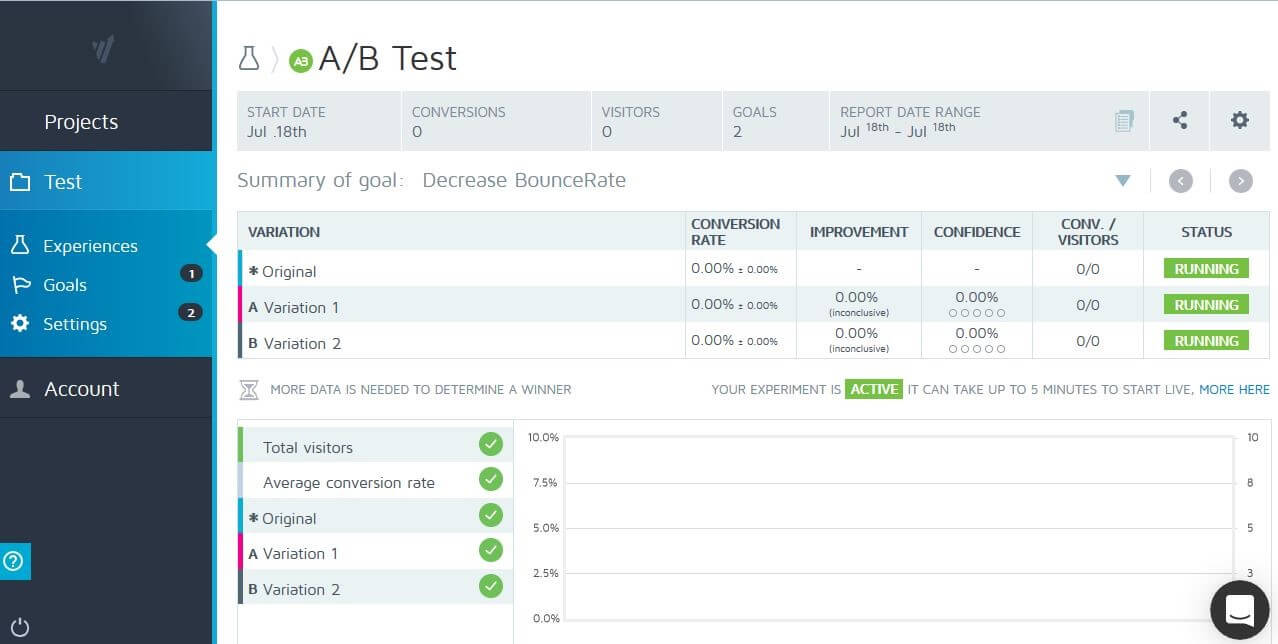Go to previous goal arrow
The image size is (1278, 644).
(x=1181, y=181)
